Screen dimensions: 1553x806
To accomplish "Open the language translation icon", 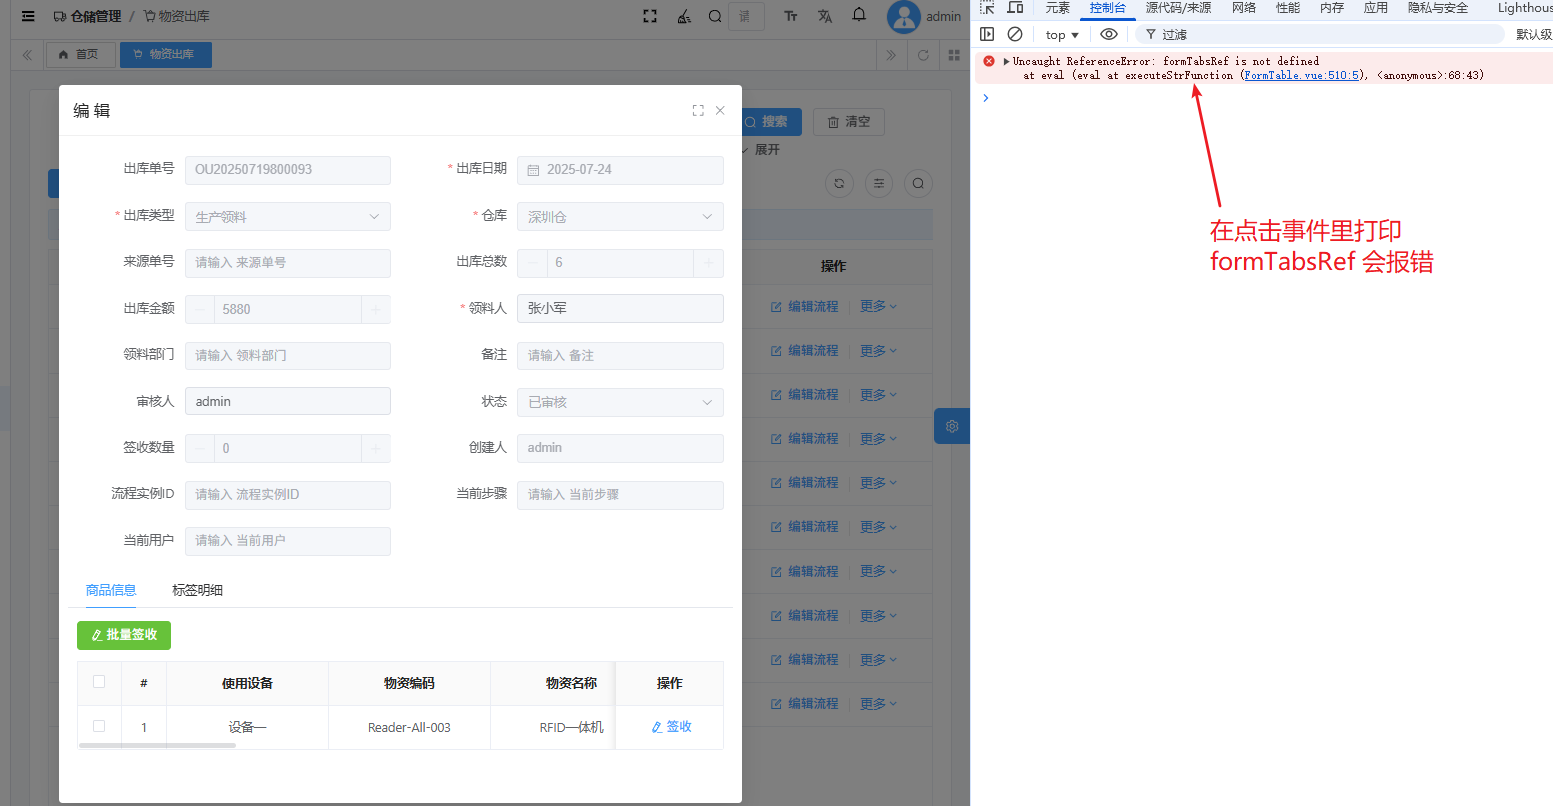I will 825,16.
